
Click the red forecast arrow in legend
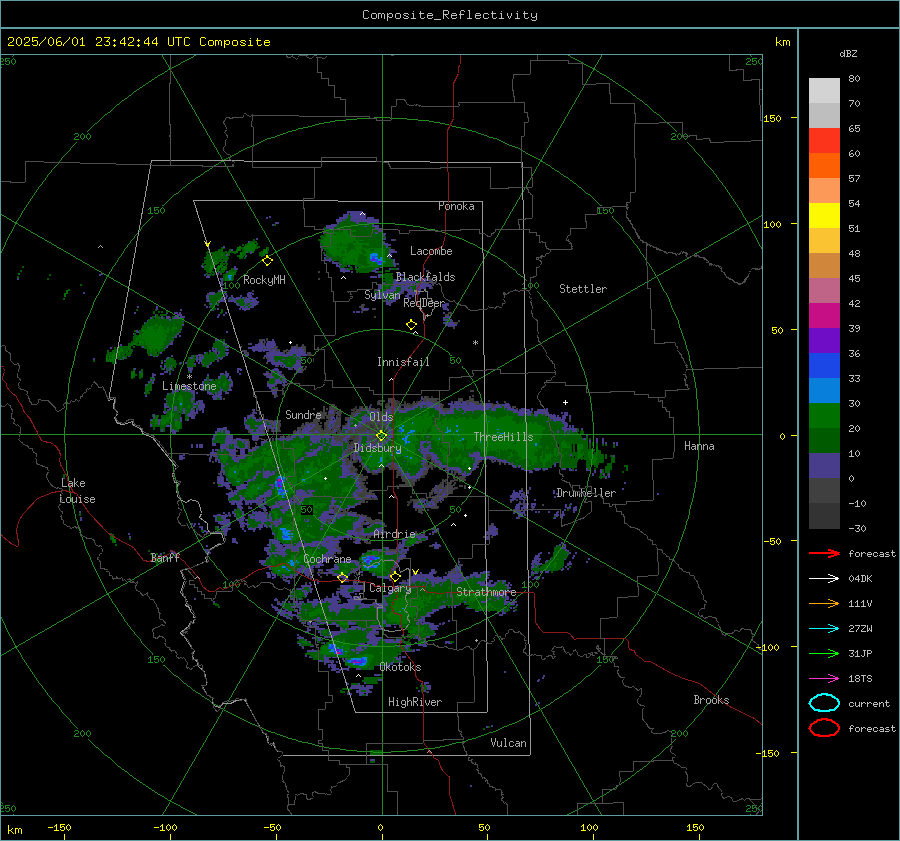[x=824, y=553]
